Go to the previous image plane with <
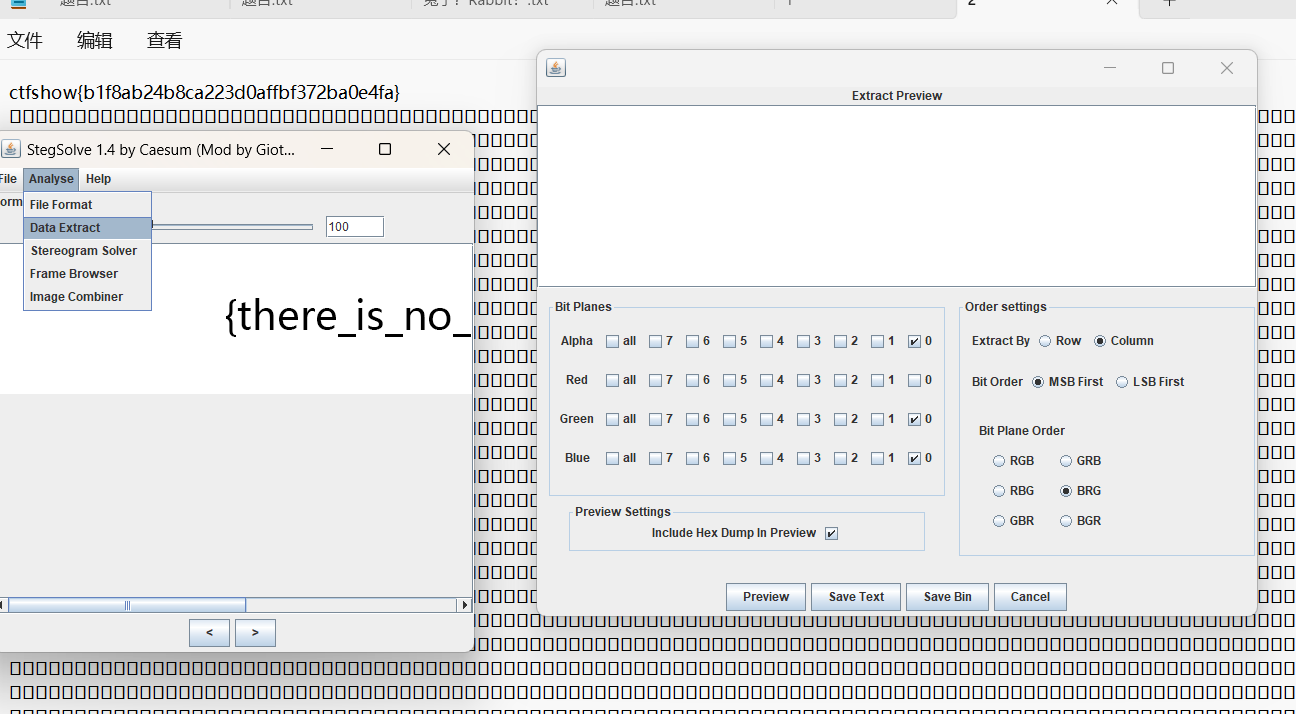Image resolution: width=1296 pixels, height=714 pixels. point(209,633)
